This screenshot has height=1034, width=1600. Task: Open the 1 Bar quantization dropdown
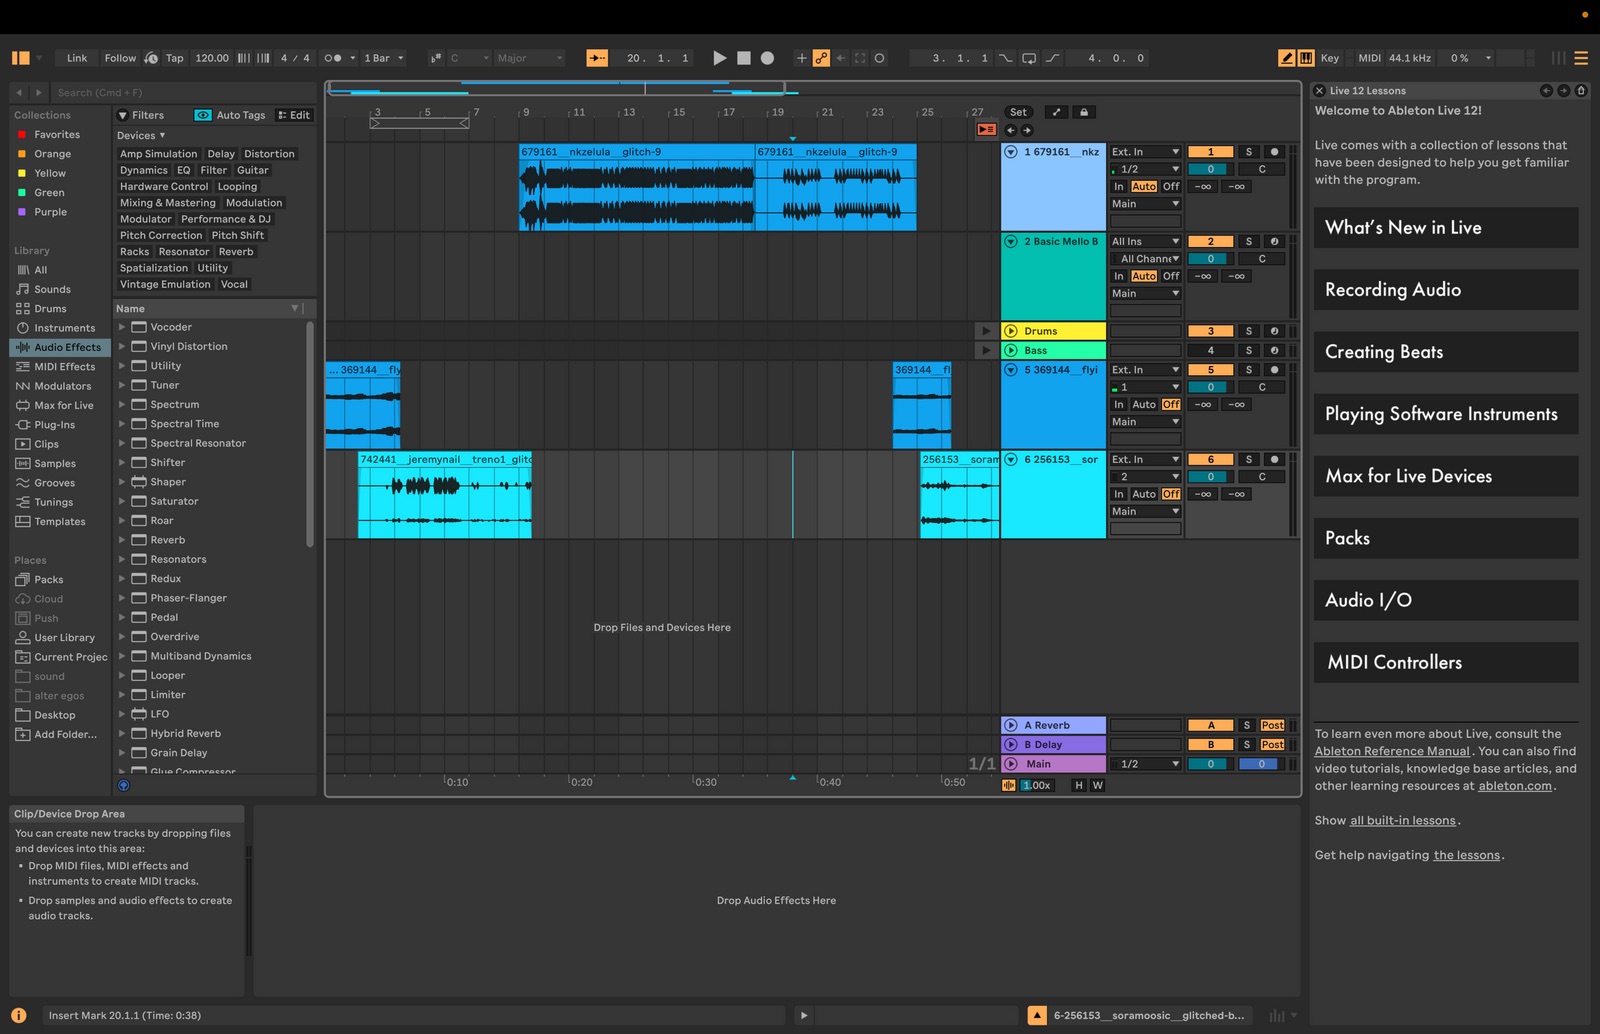[384, 58]
